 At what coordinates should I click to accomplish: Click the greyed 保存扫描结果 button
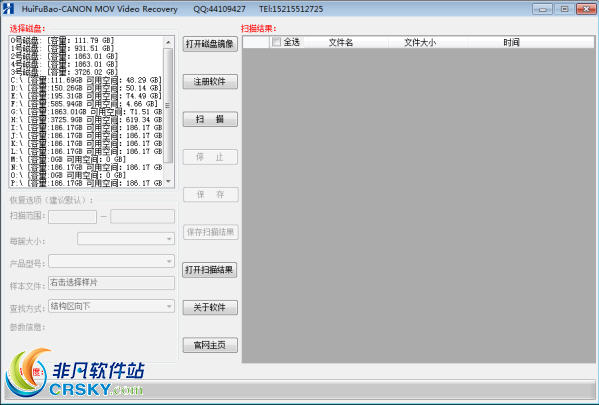coord(210,232)
